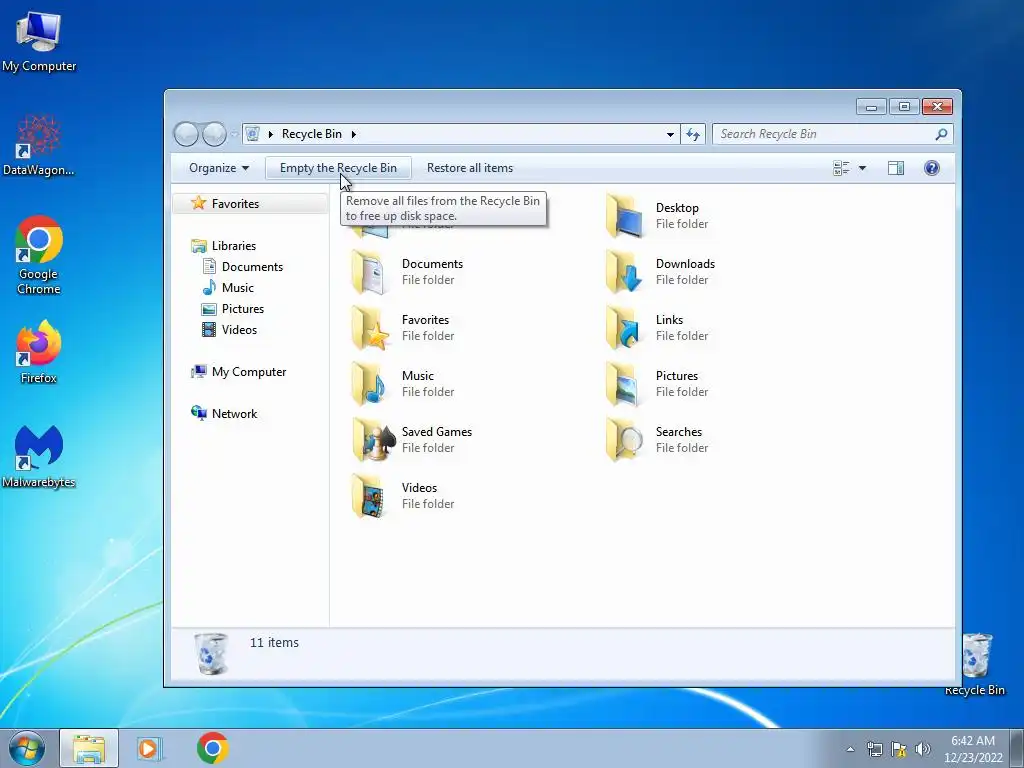Image resolution: width=1024 pixels, height=768 pixels.
Task: Expand the recent pages dropdown arrow
Action: [234, 134]
